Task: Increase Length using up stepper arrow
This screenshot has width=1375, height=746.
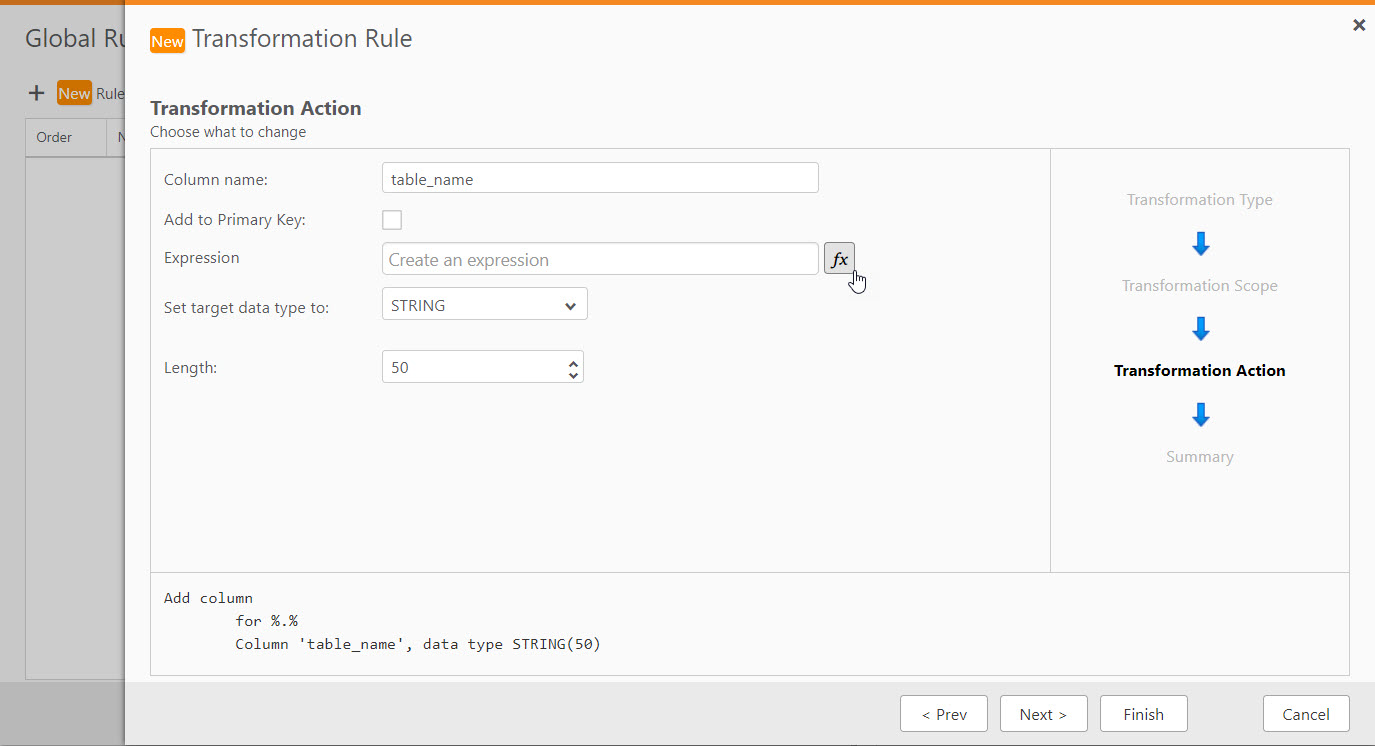Action: 573,361
